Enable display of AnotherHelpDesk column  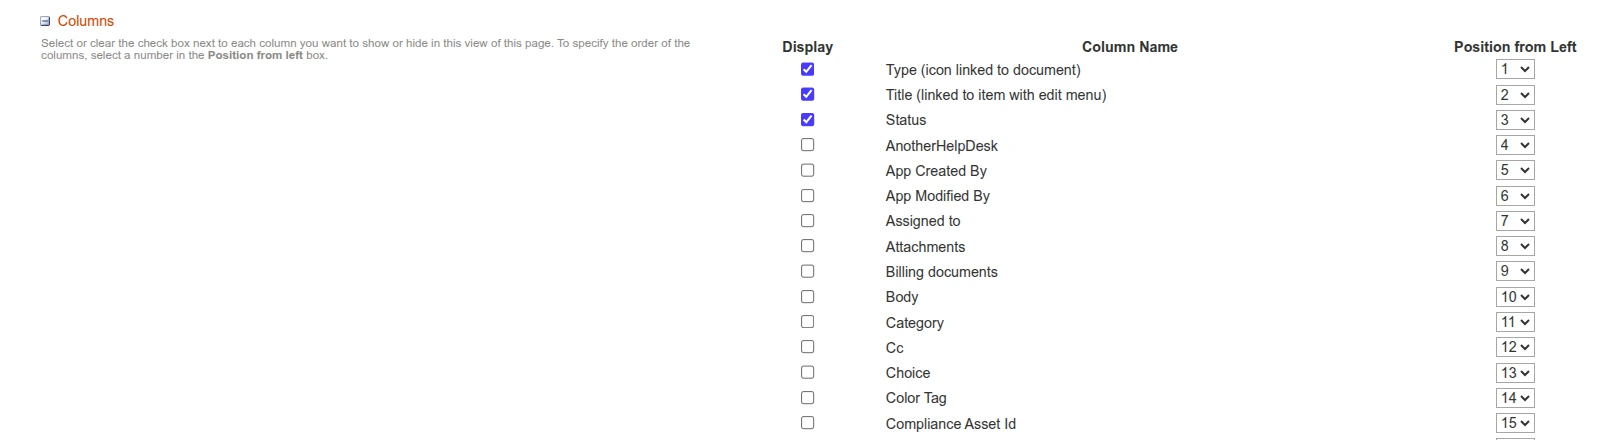point(807,145)
